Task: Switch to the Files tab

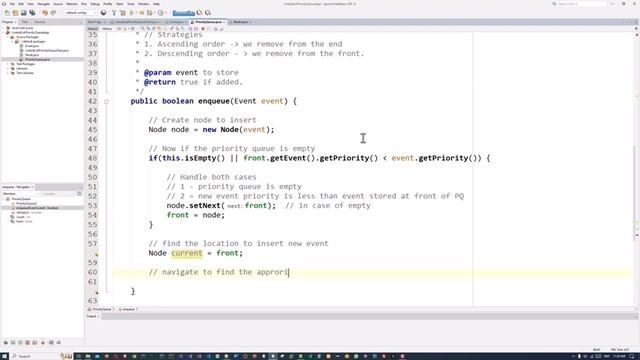Action: 25,22
